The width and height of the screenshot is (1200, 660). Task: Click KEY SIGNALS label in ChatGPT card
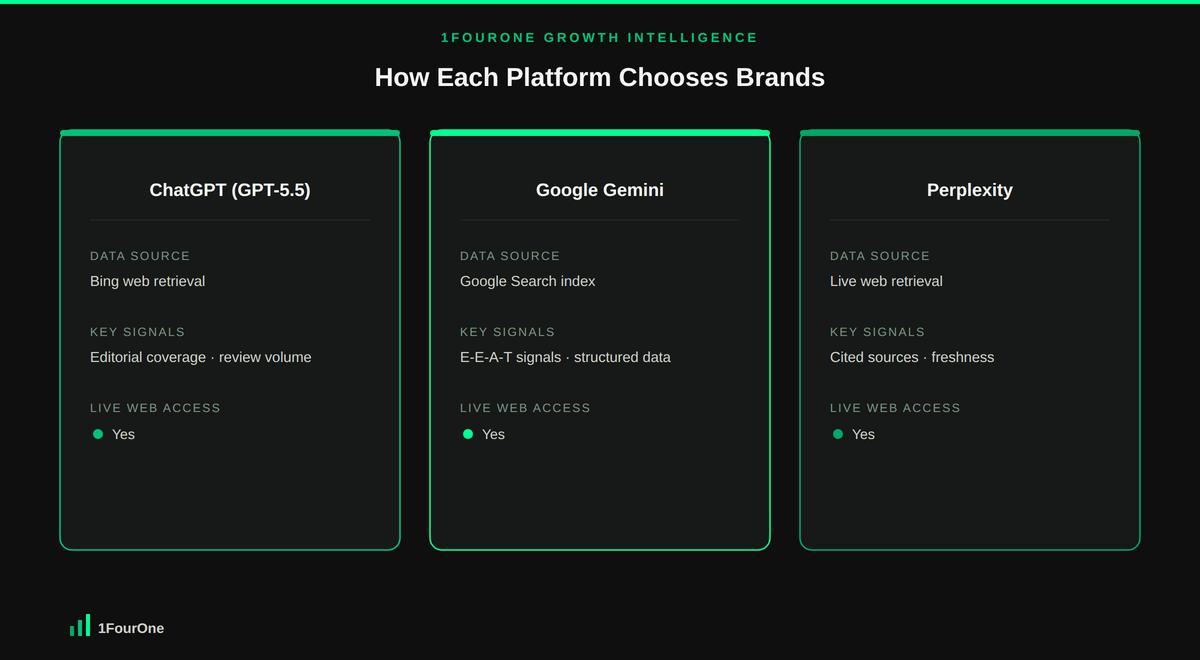pos(137,332)
